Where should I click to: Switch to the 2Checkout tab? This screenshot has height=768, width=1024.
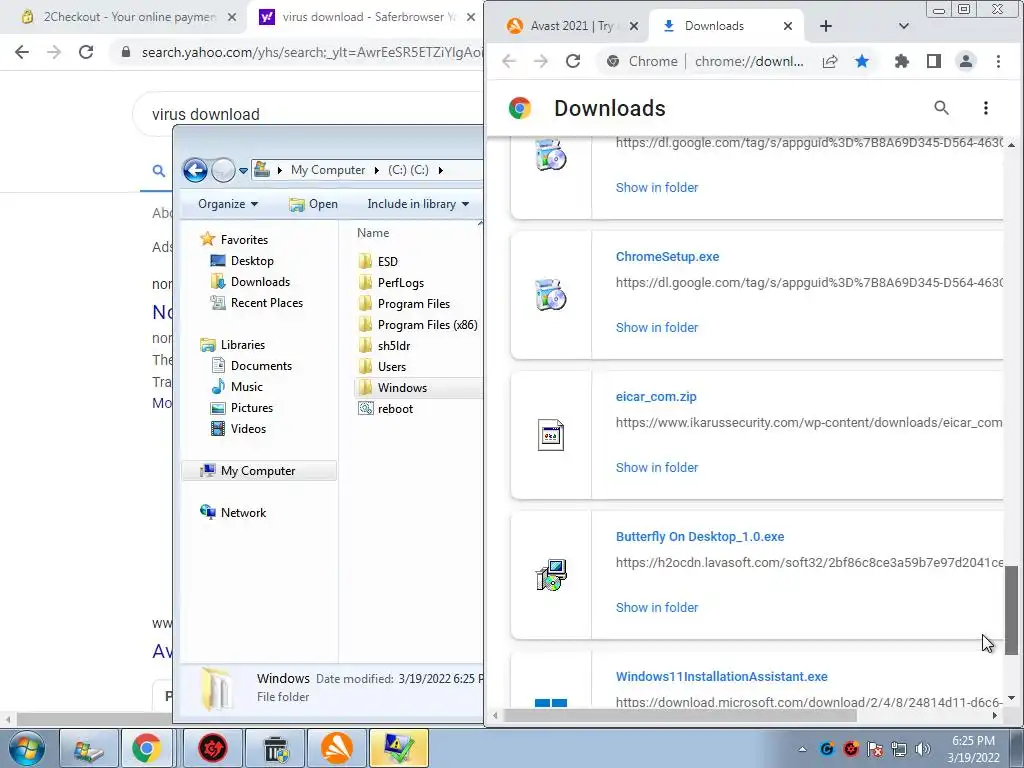(124, 17)
